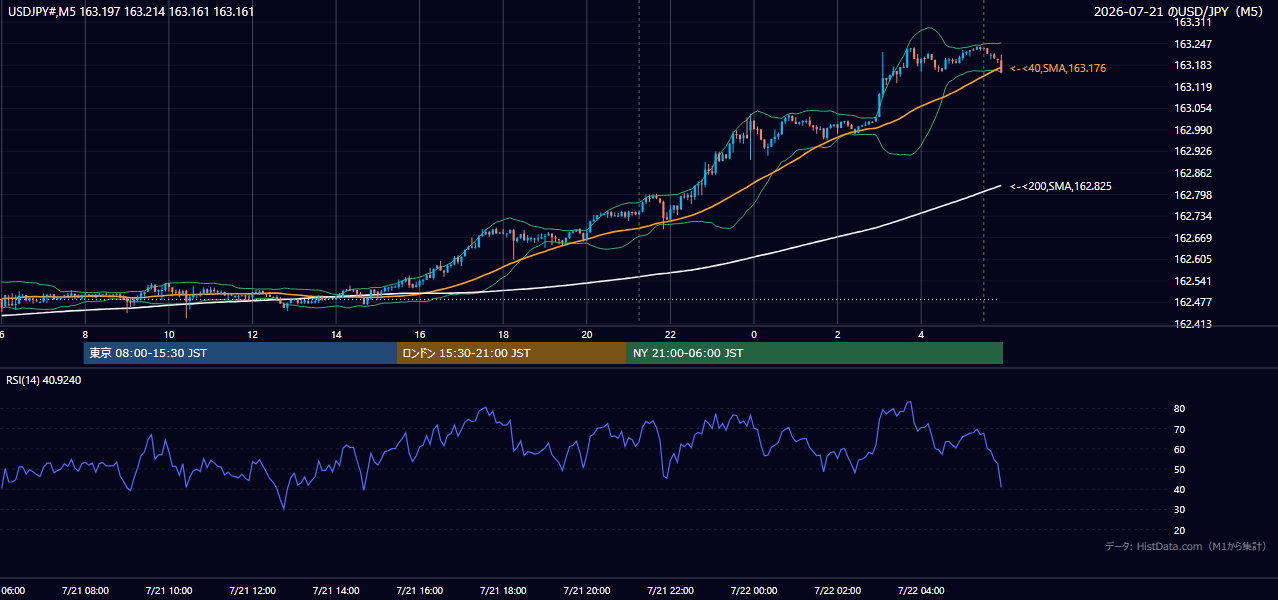Click RSI scale value 80

coord(1179,409)
